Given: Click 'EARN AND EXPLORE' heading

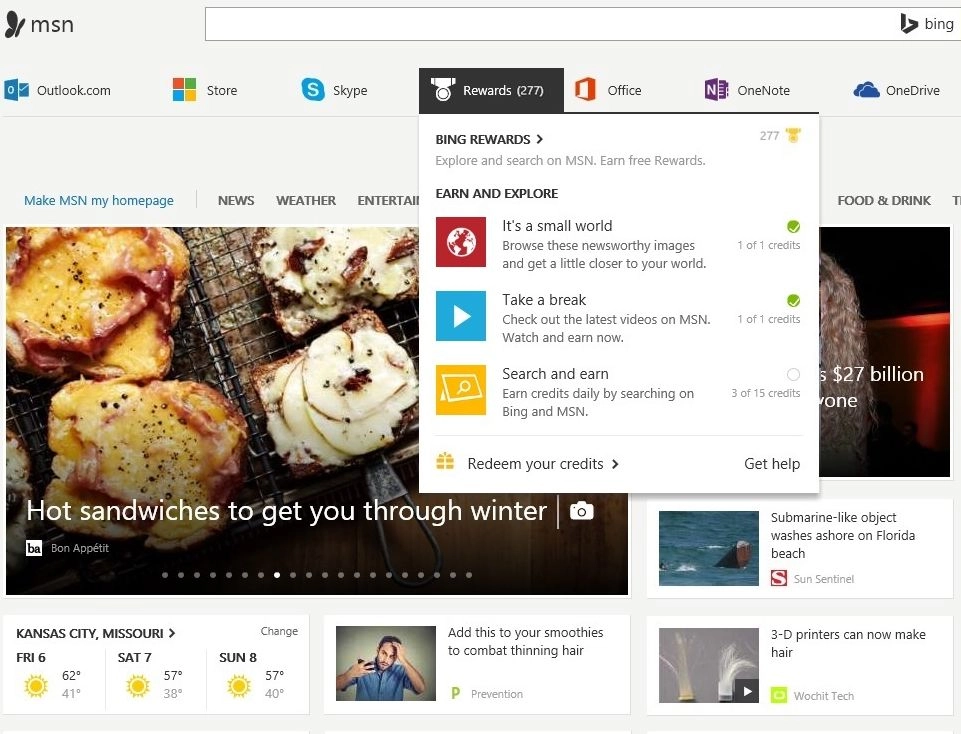Looking at the screenshot, I should (x=496, y=194).
